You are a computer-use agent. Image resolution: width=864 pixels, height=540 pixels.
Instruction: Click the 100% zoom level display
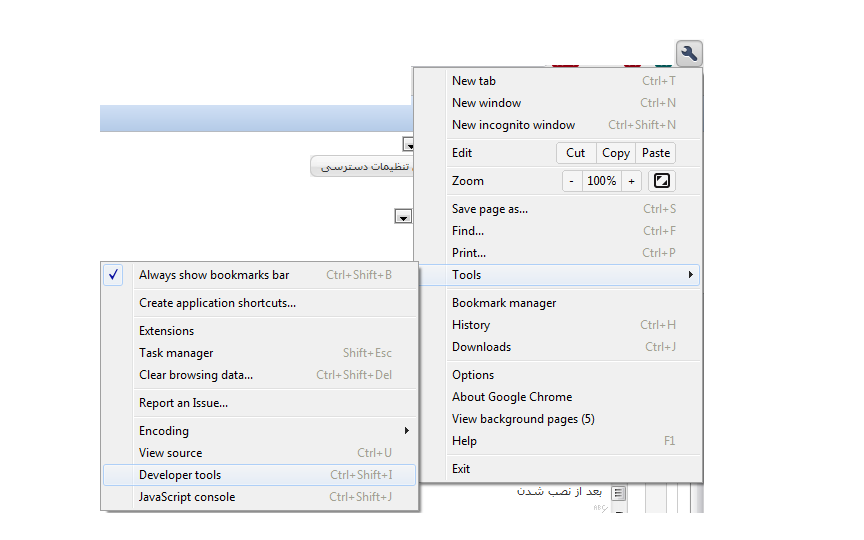pyautogui.click(x=601, y=181)
